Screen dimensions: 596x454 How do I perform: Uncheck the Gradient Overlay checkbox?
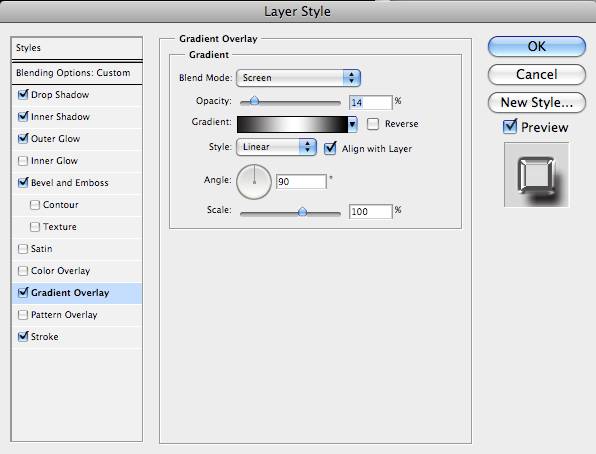pos(23,292)
